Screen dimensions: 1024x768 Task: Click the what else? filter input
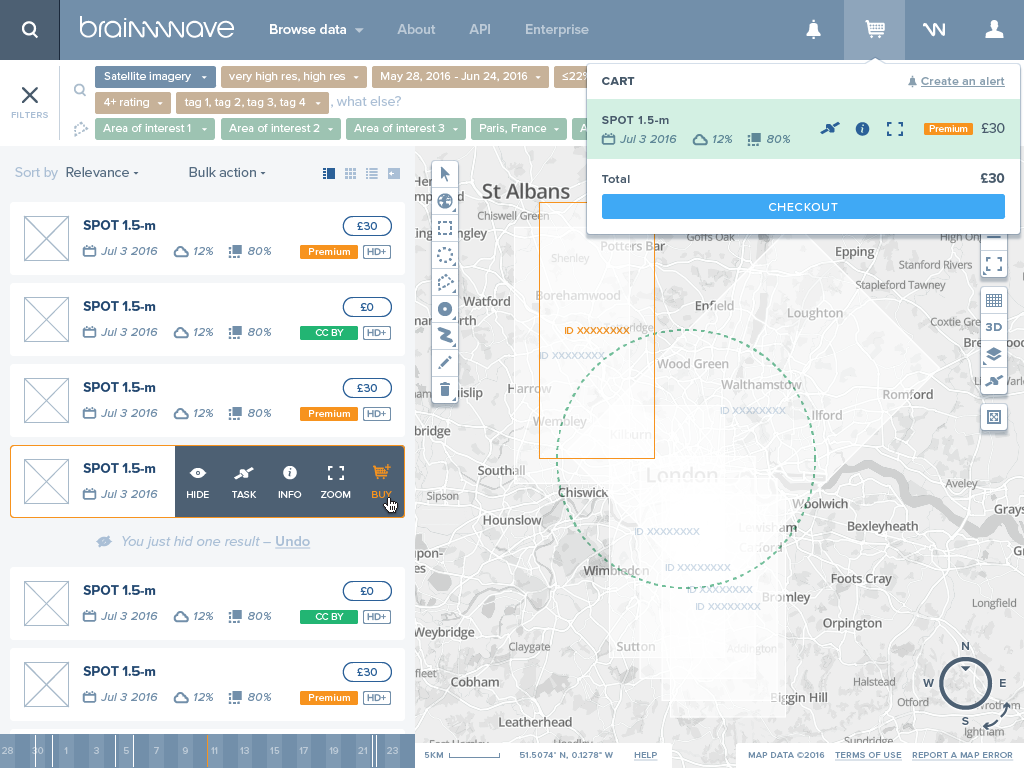click(369, 102)
